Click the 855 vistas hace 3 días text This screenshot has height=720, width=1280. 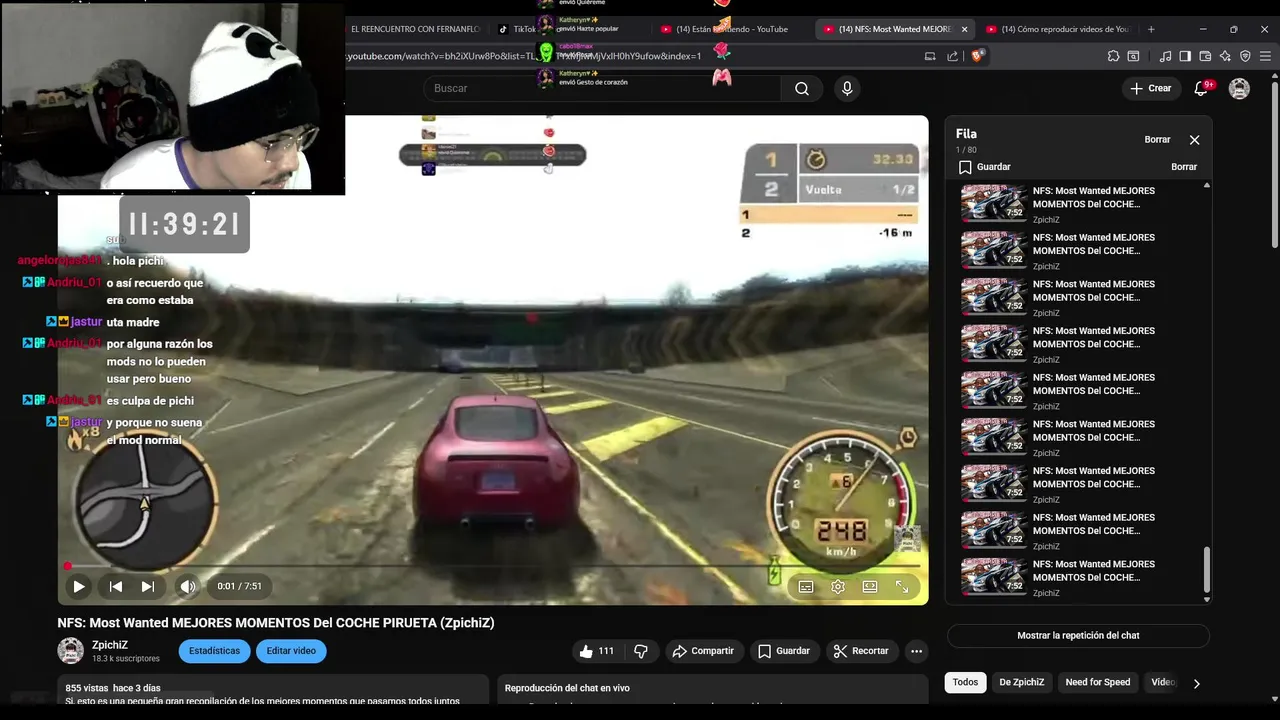(x=113, y=688)
